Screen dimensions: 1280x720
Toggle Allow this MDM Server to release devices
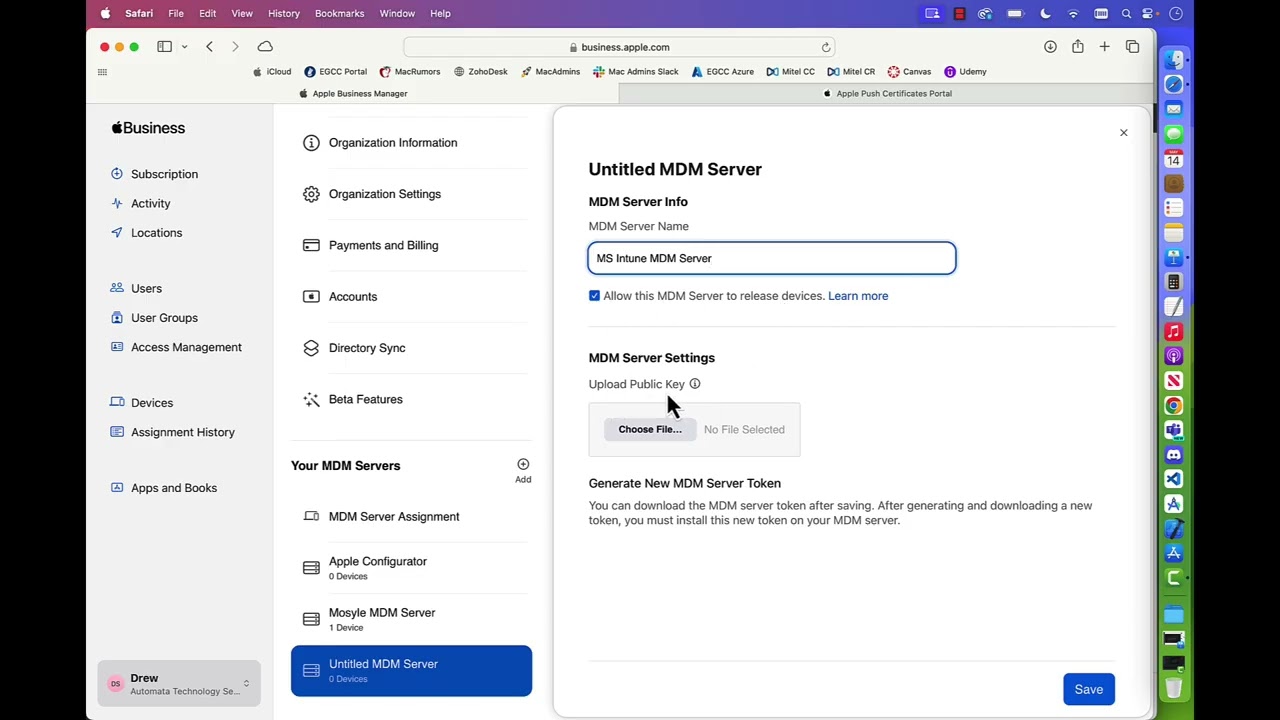(x=594, y=296)
